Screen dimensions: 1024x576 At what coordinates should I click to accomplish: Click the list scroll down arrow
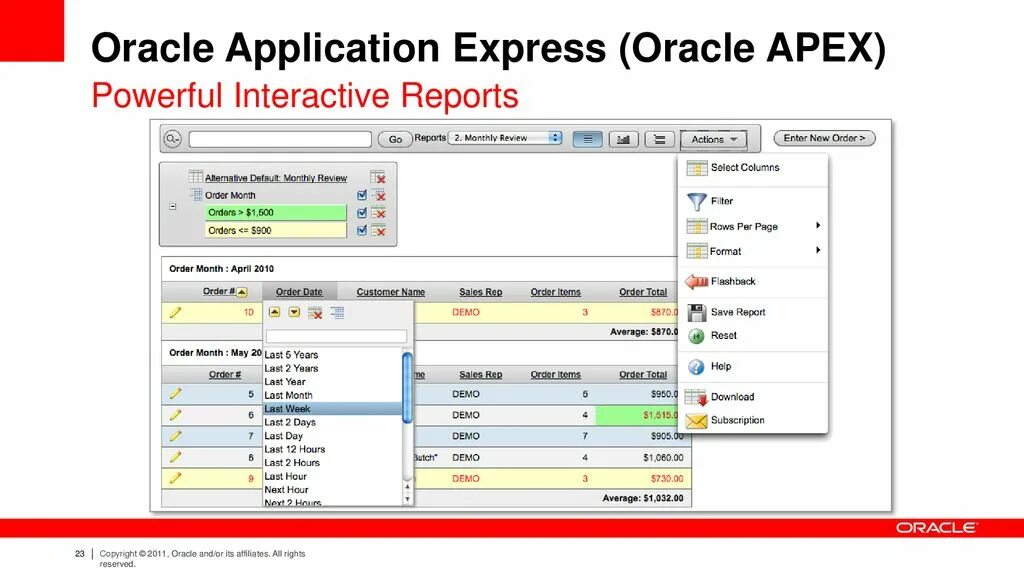[x=408, y=499]
